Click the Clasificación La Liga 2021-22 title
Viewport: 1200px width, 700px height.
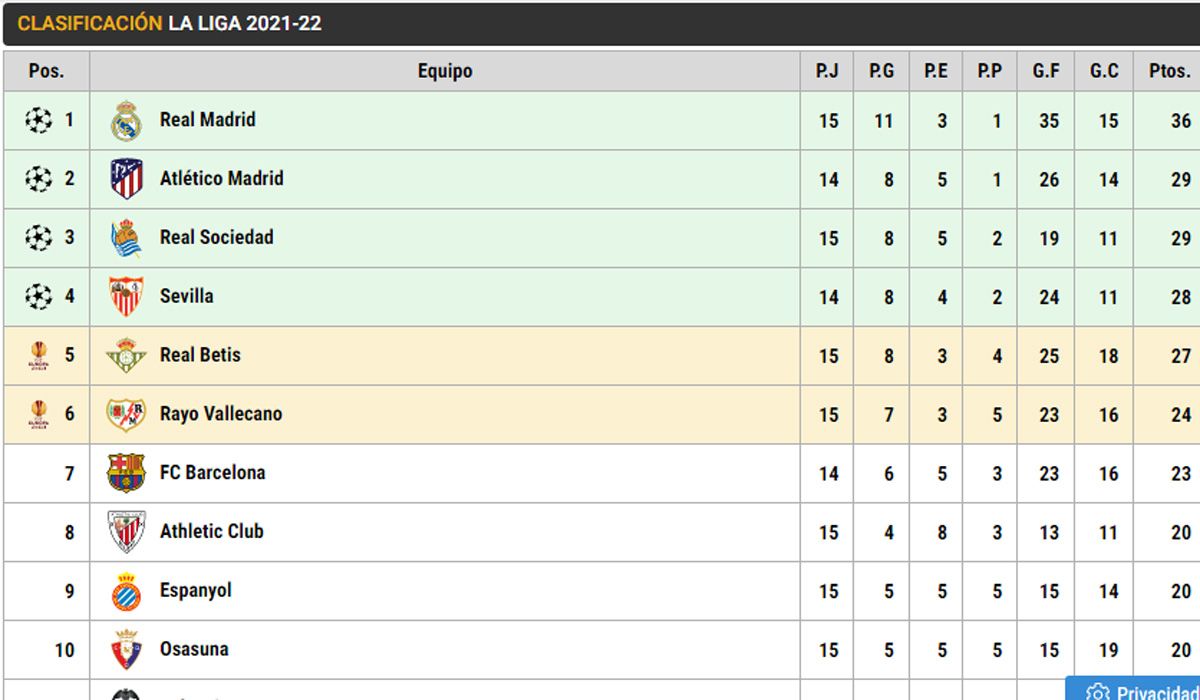(x=170, y=23)
